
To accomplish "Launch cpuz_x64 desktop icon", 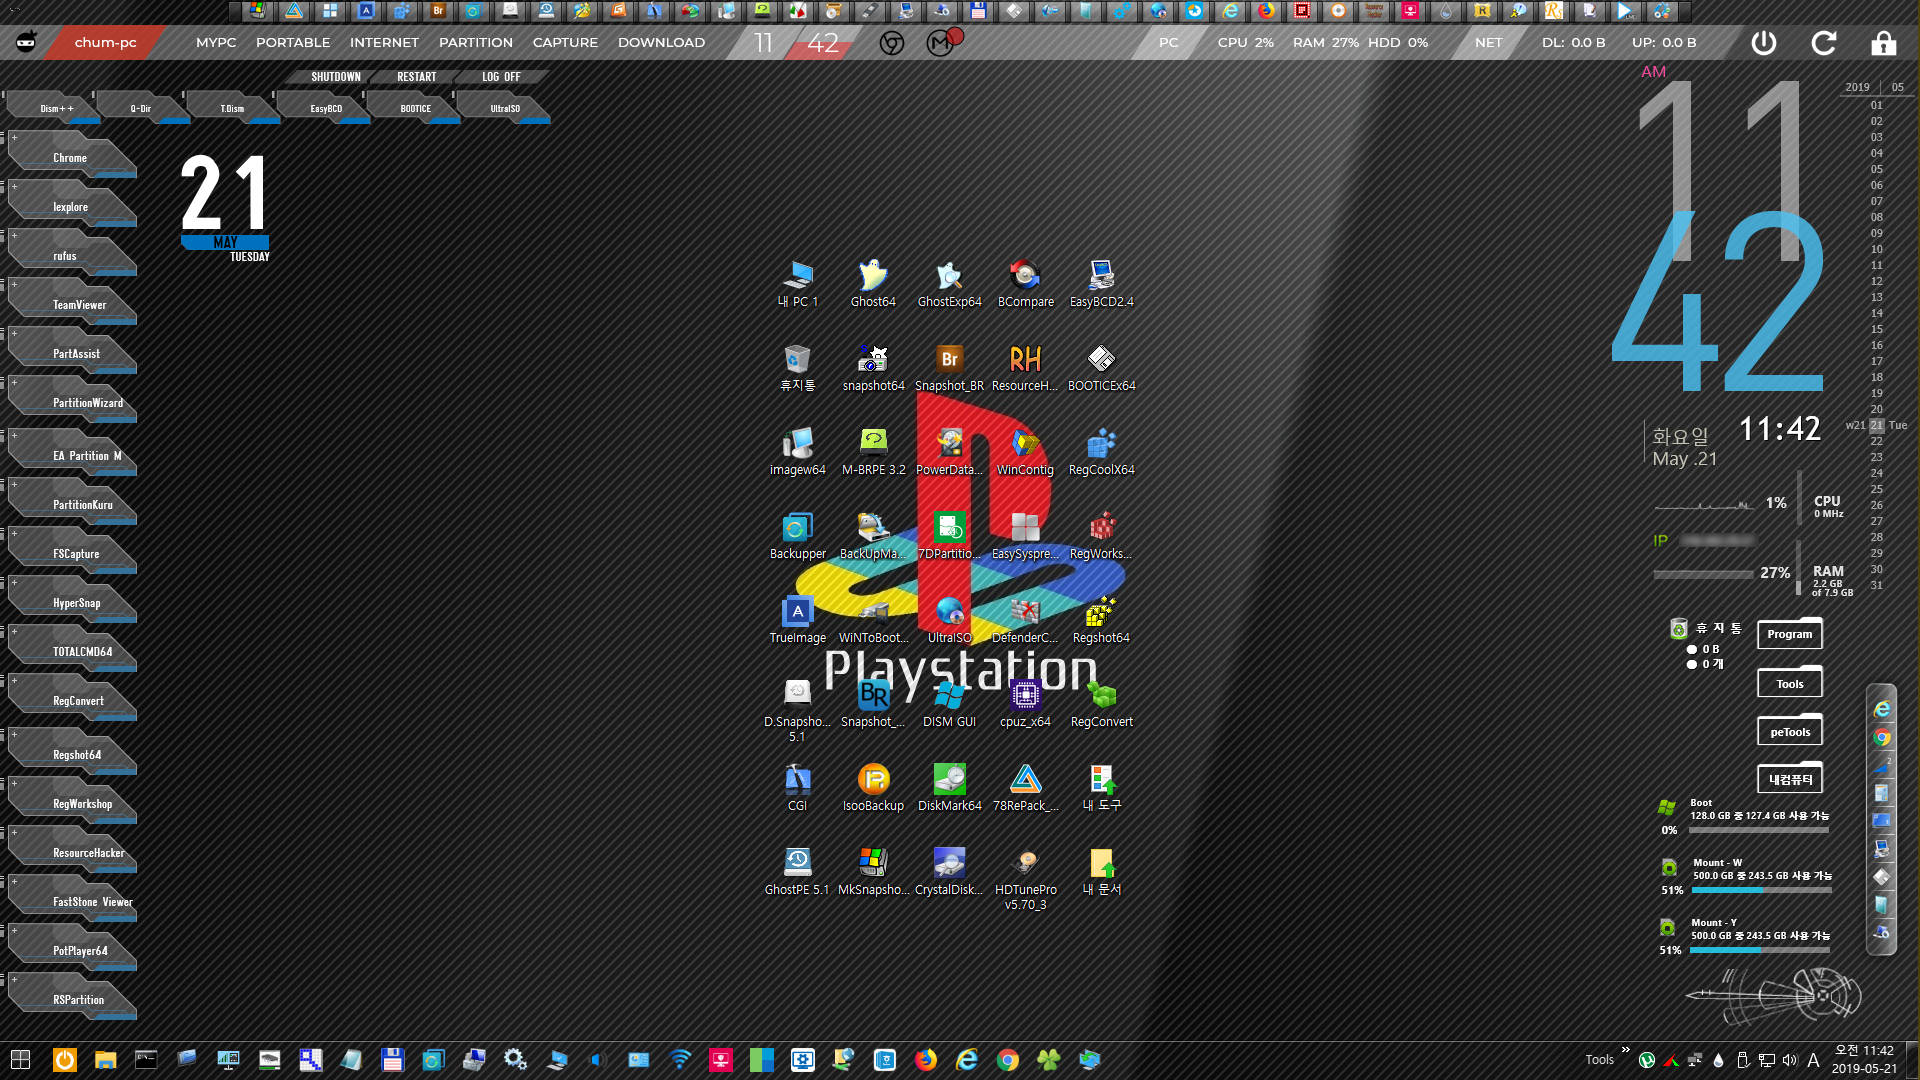I will [x=1025, y=703].
